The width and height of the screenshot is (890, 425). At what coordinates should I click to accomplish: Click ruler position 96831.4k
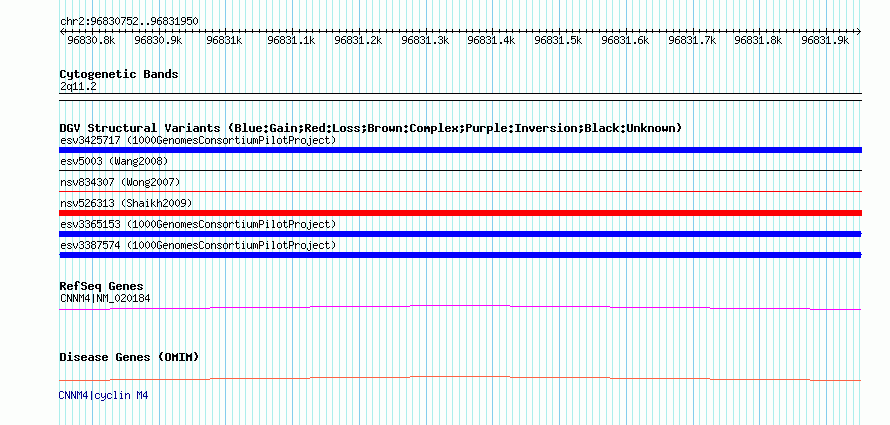[x=492, y=40]
